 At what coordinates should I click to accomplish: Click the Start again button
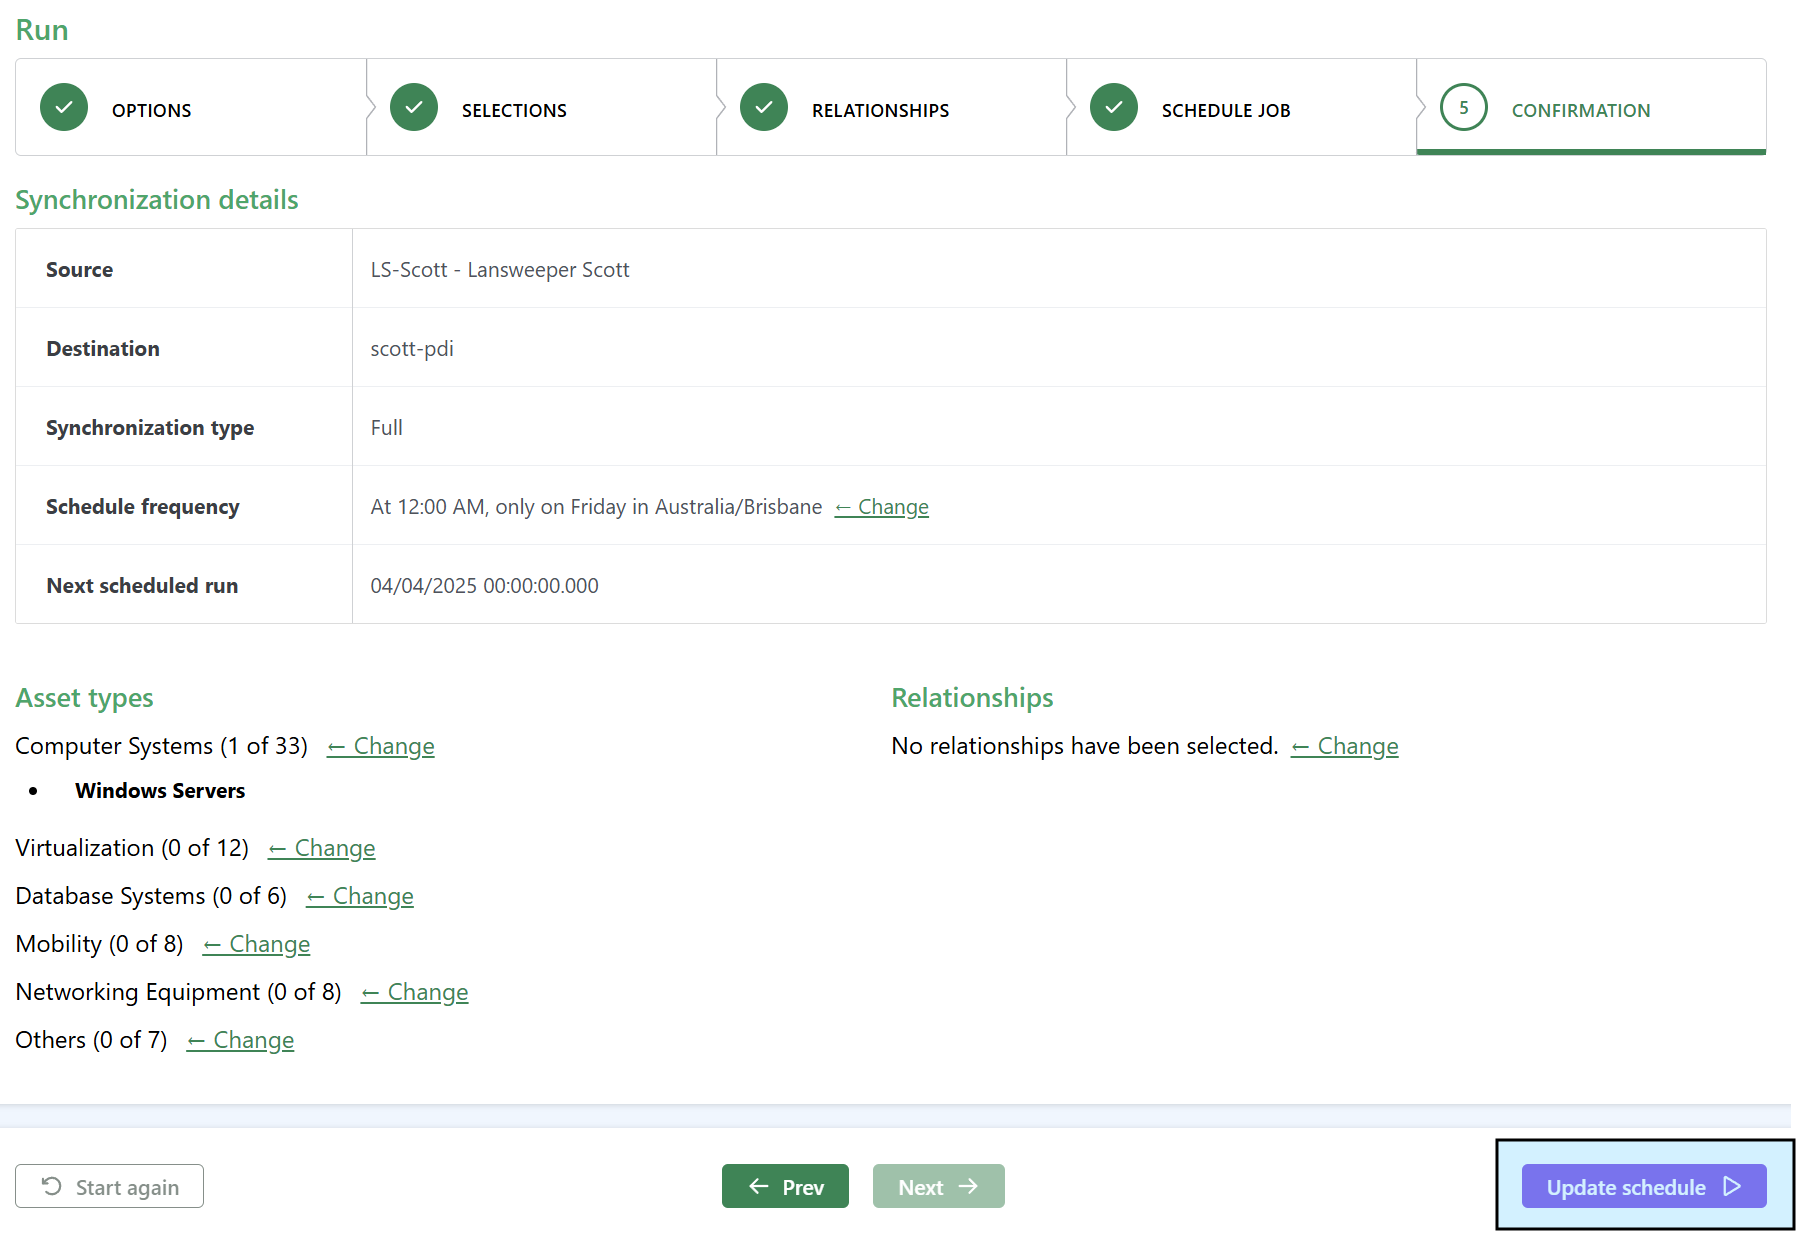(x=109, y=1186)
